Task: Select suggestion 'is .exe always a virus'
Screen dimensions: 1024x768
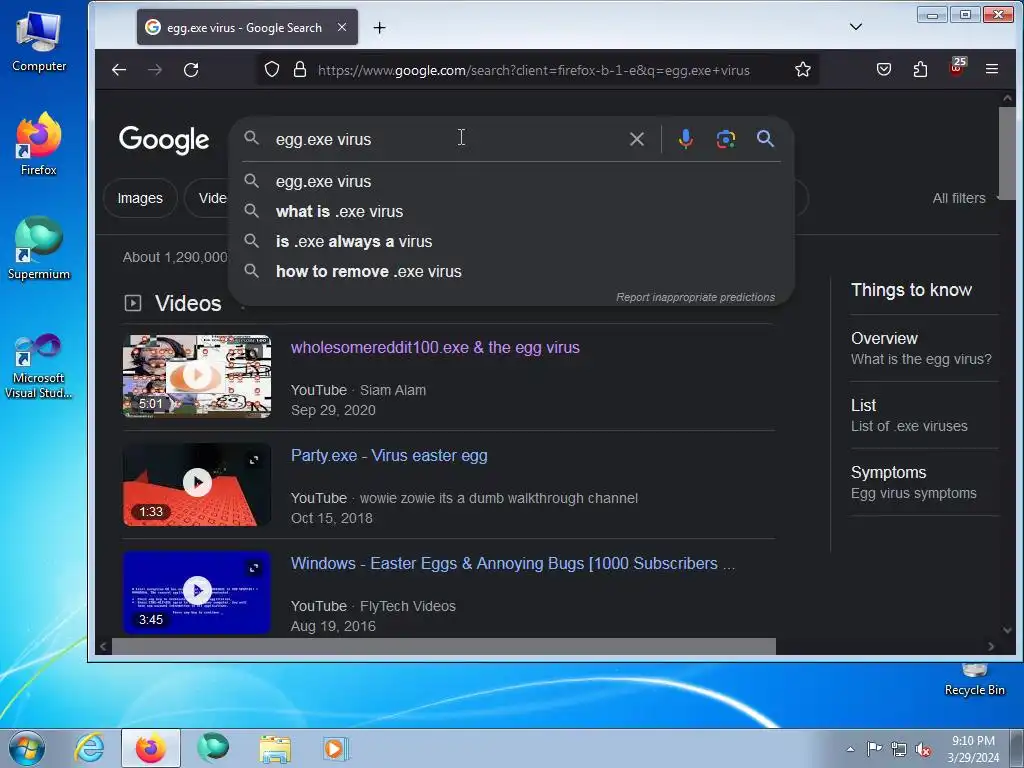Action: click(x=511, y=242)
